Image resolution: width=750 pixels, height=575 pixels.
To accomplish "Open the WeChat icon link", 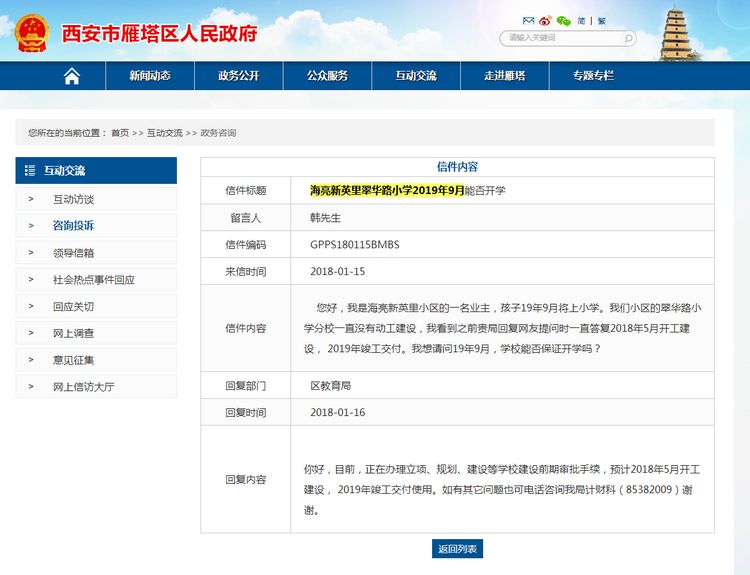I will [563, 20].
